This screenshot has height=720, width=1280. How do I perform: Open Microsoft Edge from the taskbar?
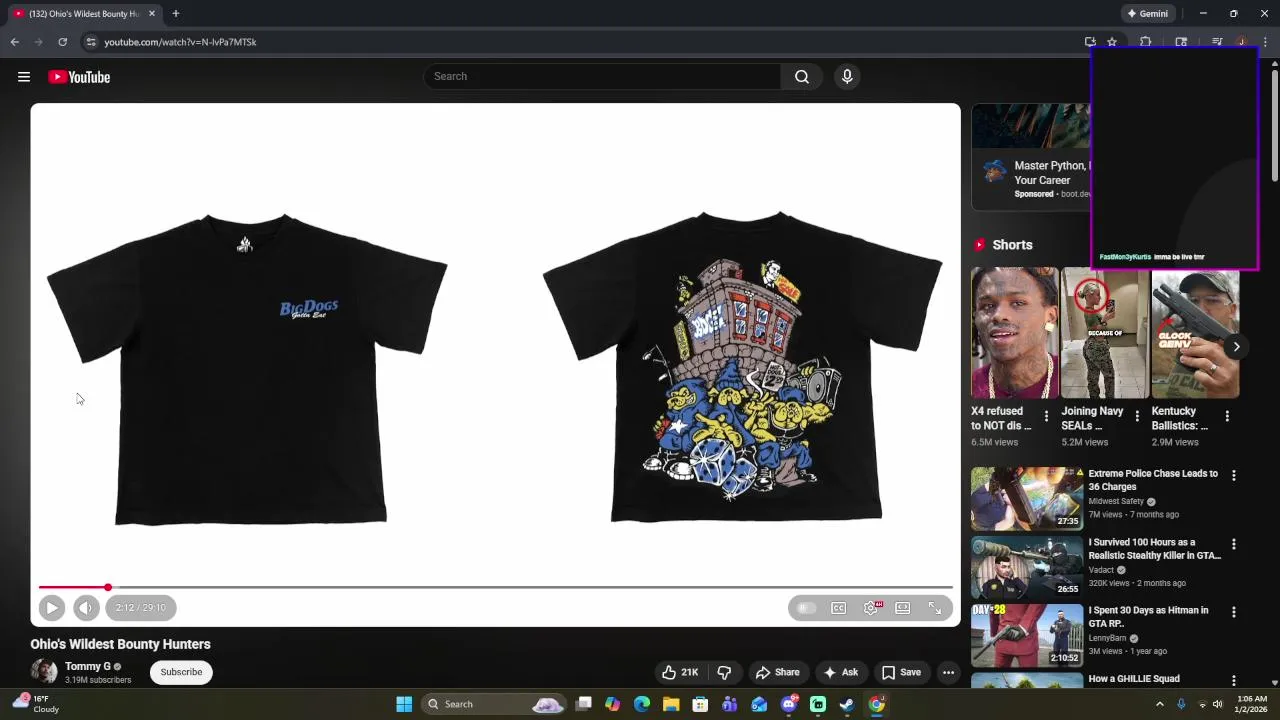point(642,704)
